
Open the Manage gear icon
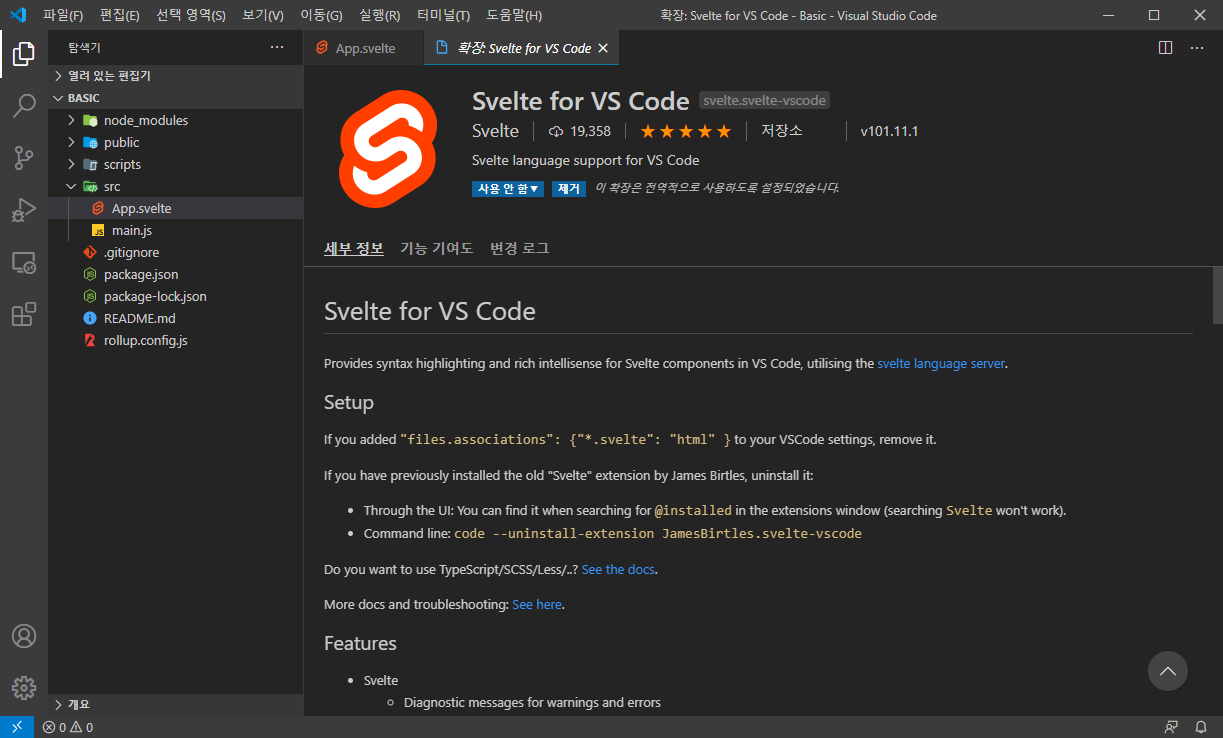[x=24, y=688]
